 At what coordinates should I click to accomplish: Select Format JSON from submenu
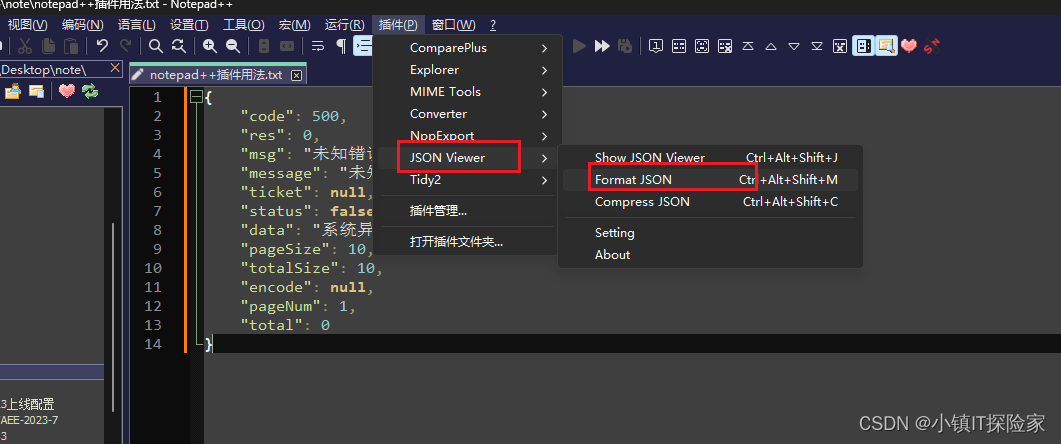click(710, 179)
